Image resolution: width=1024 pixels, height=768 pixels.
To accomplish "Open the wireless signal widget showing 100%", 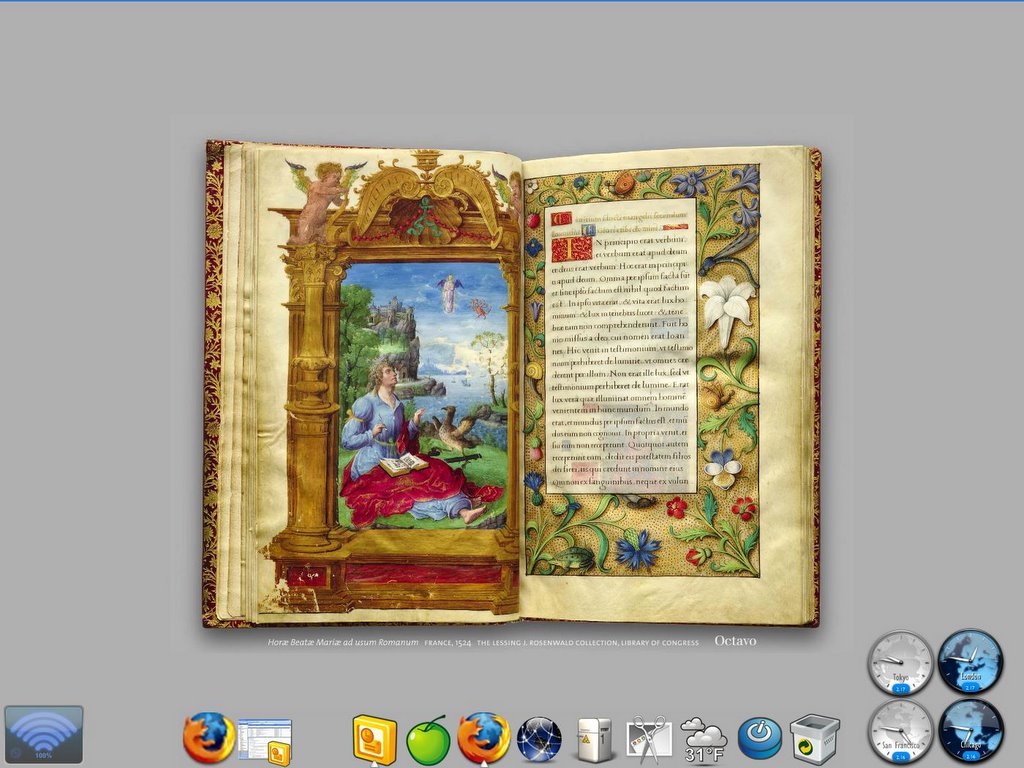I will point(44,734).
